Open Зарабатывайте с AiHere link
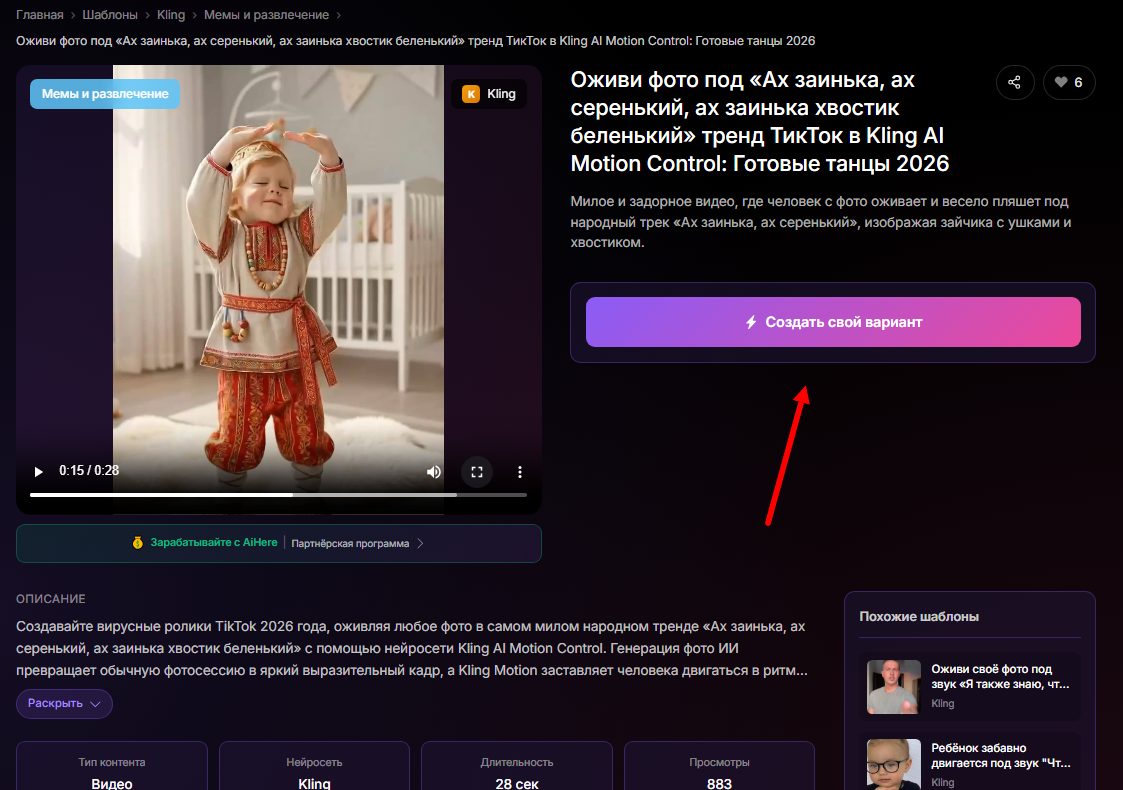The height and width of the screenshot is (790, 1123). click(213, 543)
